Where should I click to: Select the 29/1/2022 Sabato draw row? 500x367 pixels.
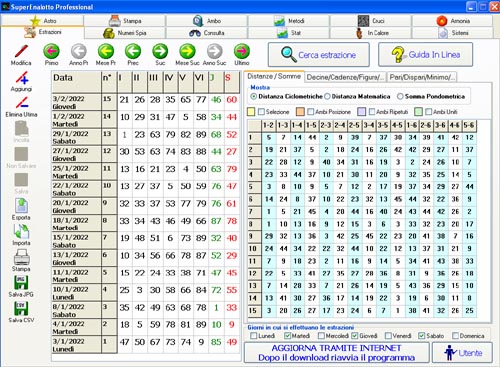[146, 137]
